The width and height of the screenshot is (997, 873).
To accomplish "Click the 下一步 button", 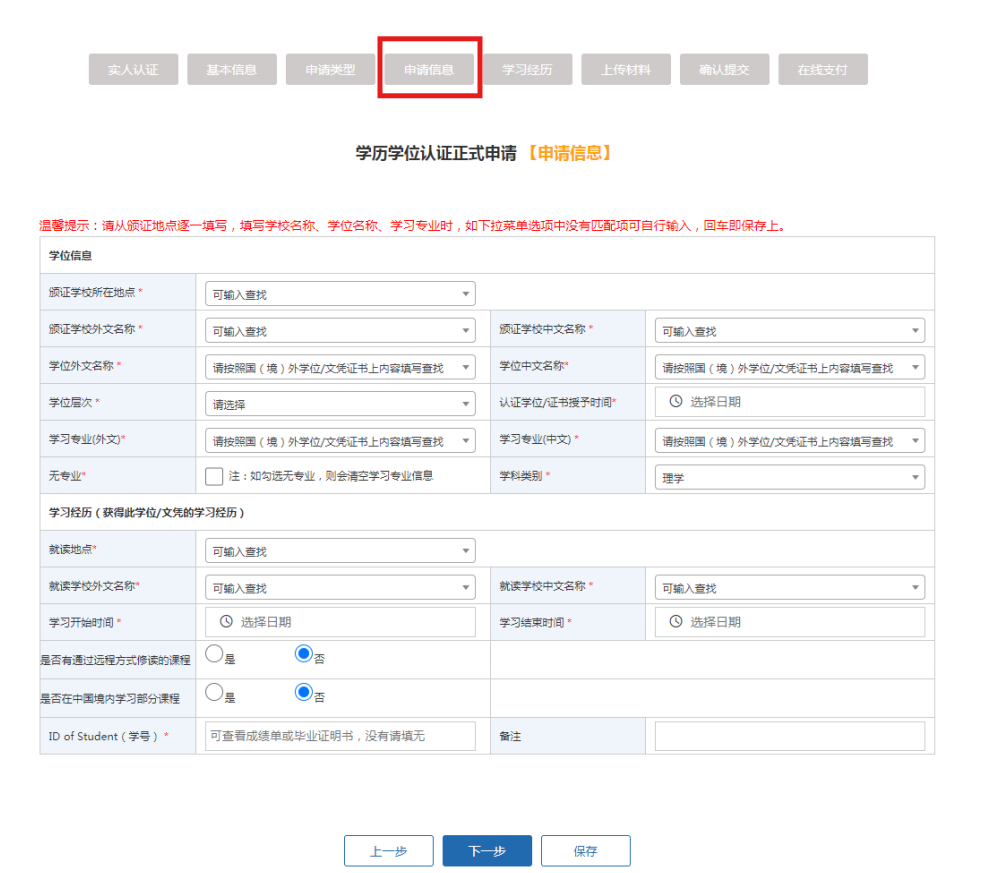I will click(x=487, y=850).
